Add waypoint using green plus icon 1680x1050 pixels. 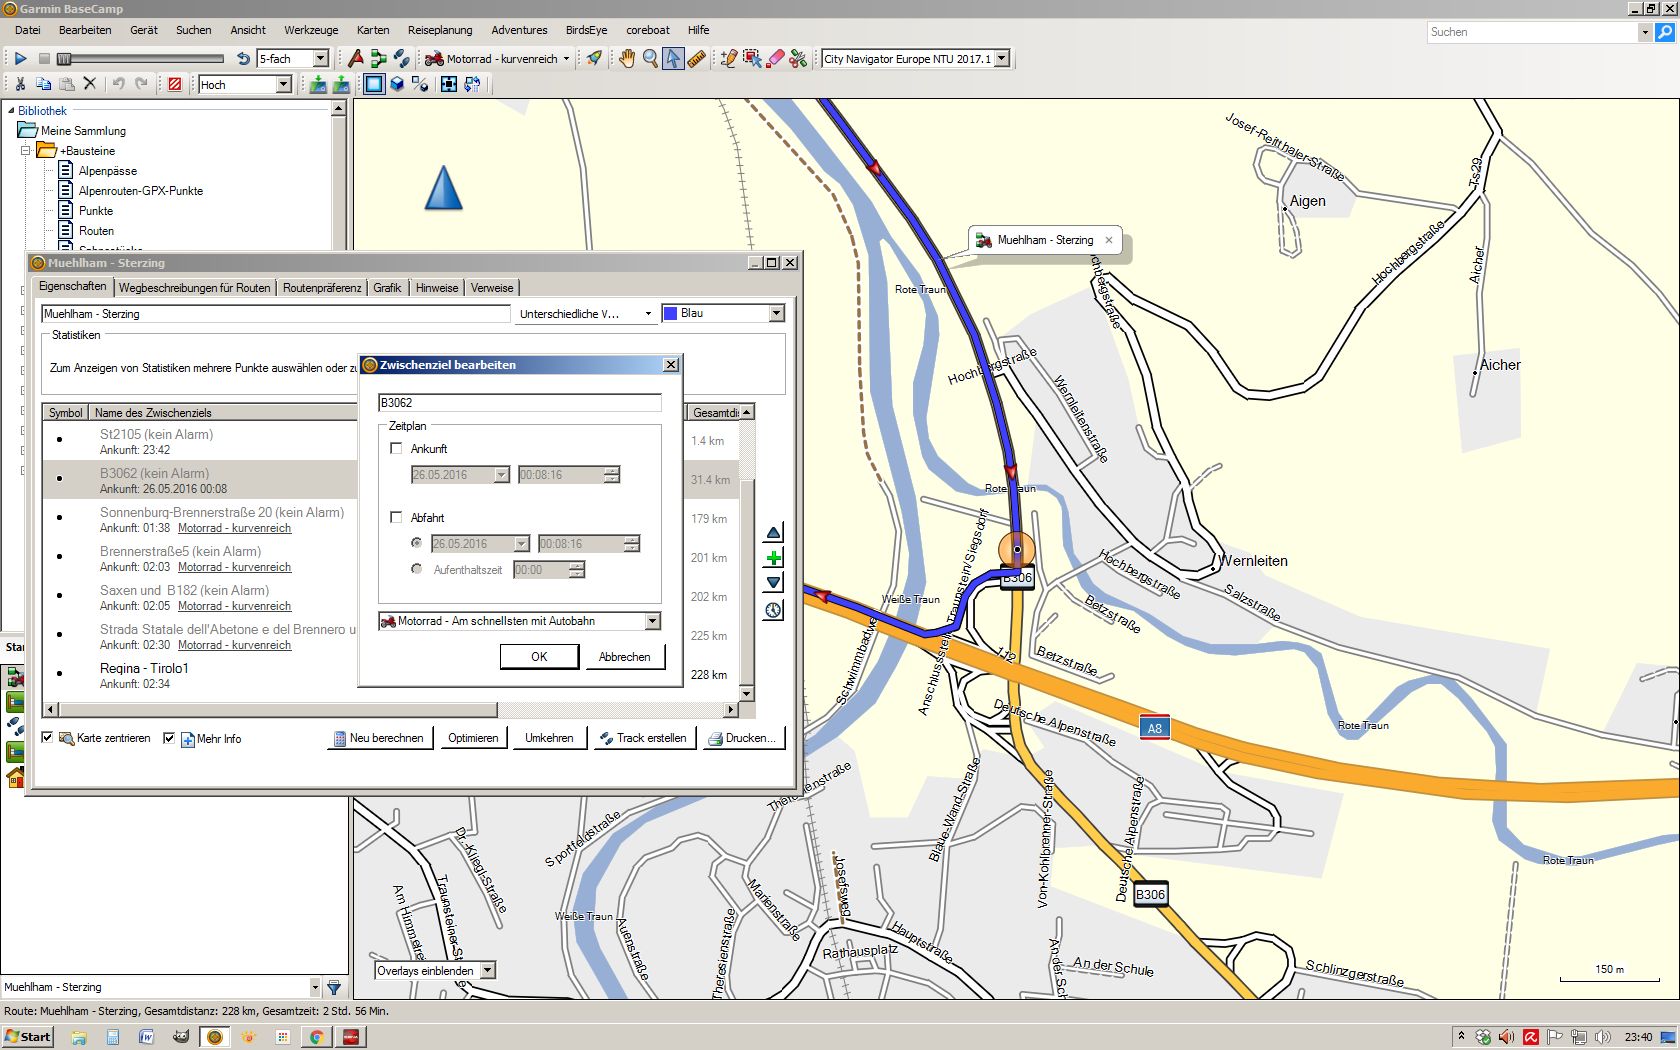point(773,558)
